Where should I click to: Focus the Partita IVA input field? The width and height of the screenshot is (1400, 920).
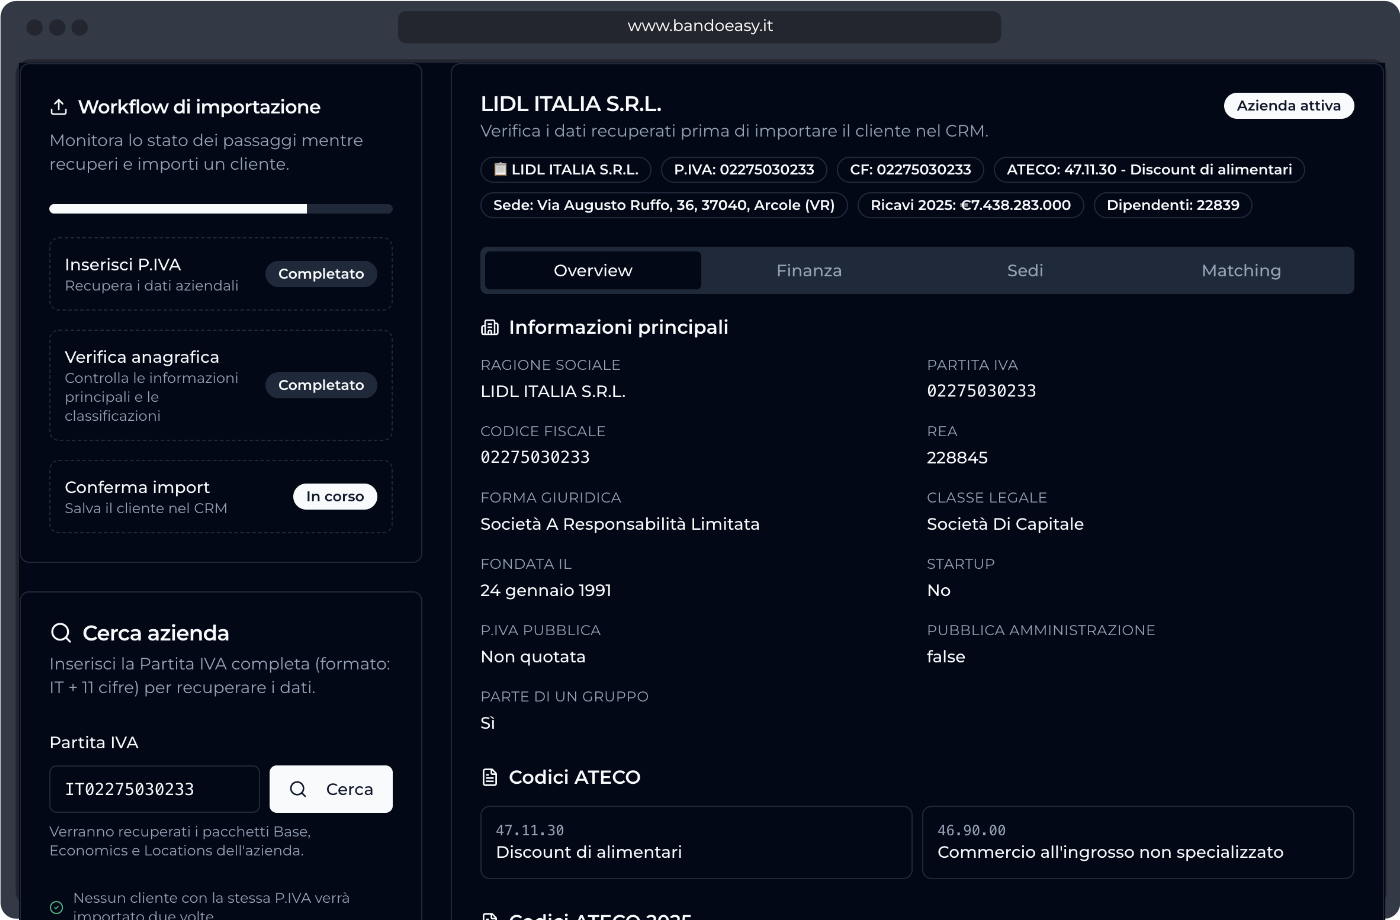point(155,789)
